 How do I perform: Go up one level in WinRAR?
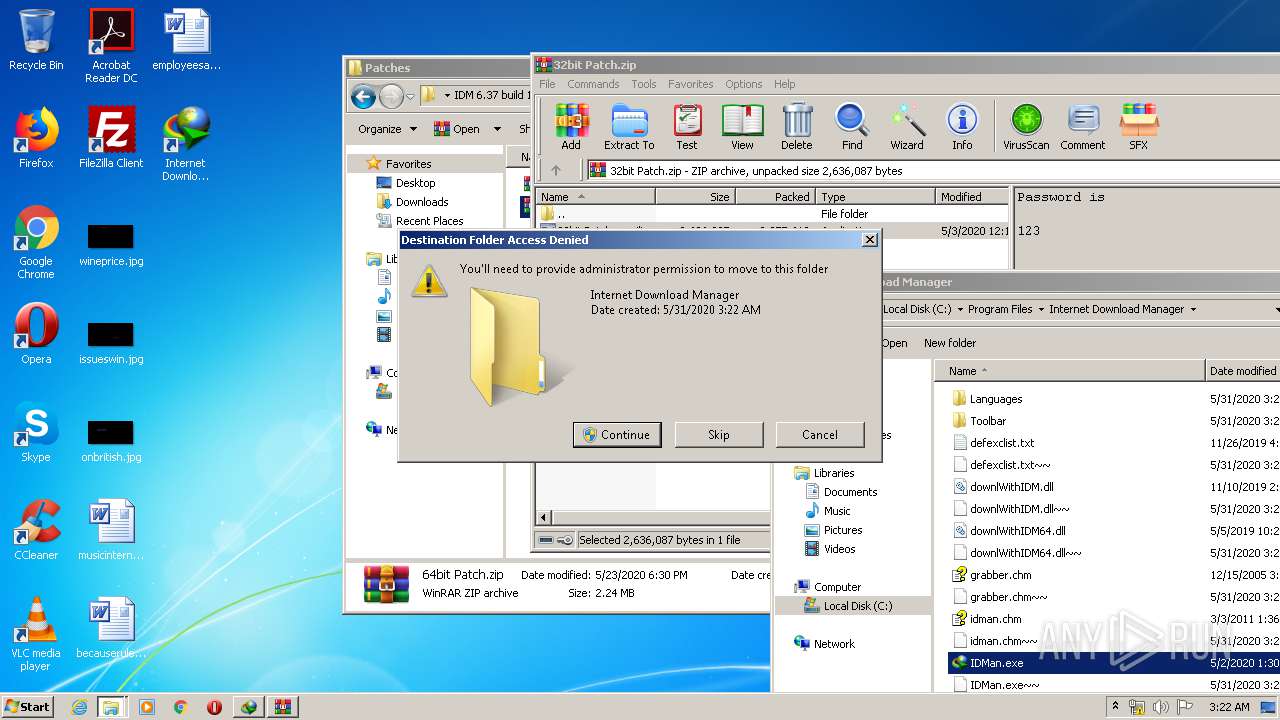[x=556, y=171]
